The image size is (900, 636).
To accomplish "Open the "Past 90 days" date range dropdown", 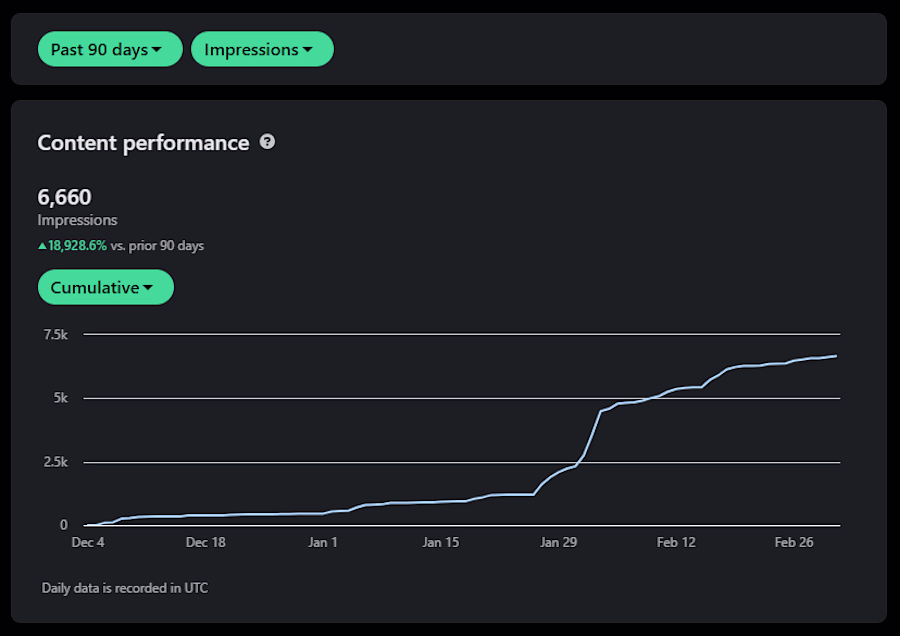I will [110, 50].
